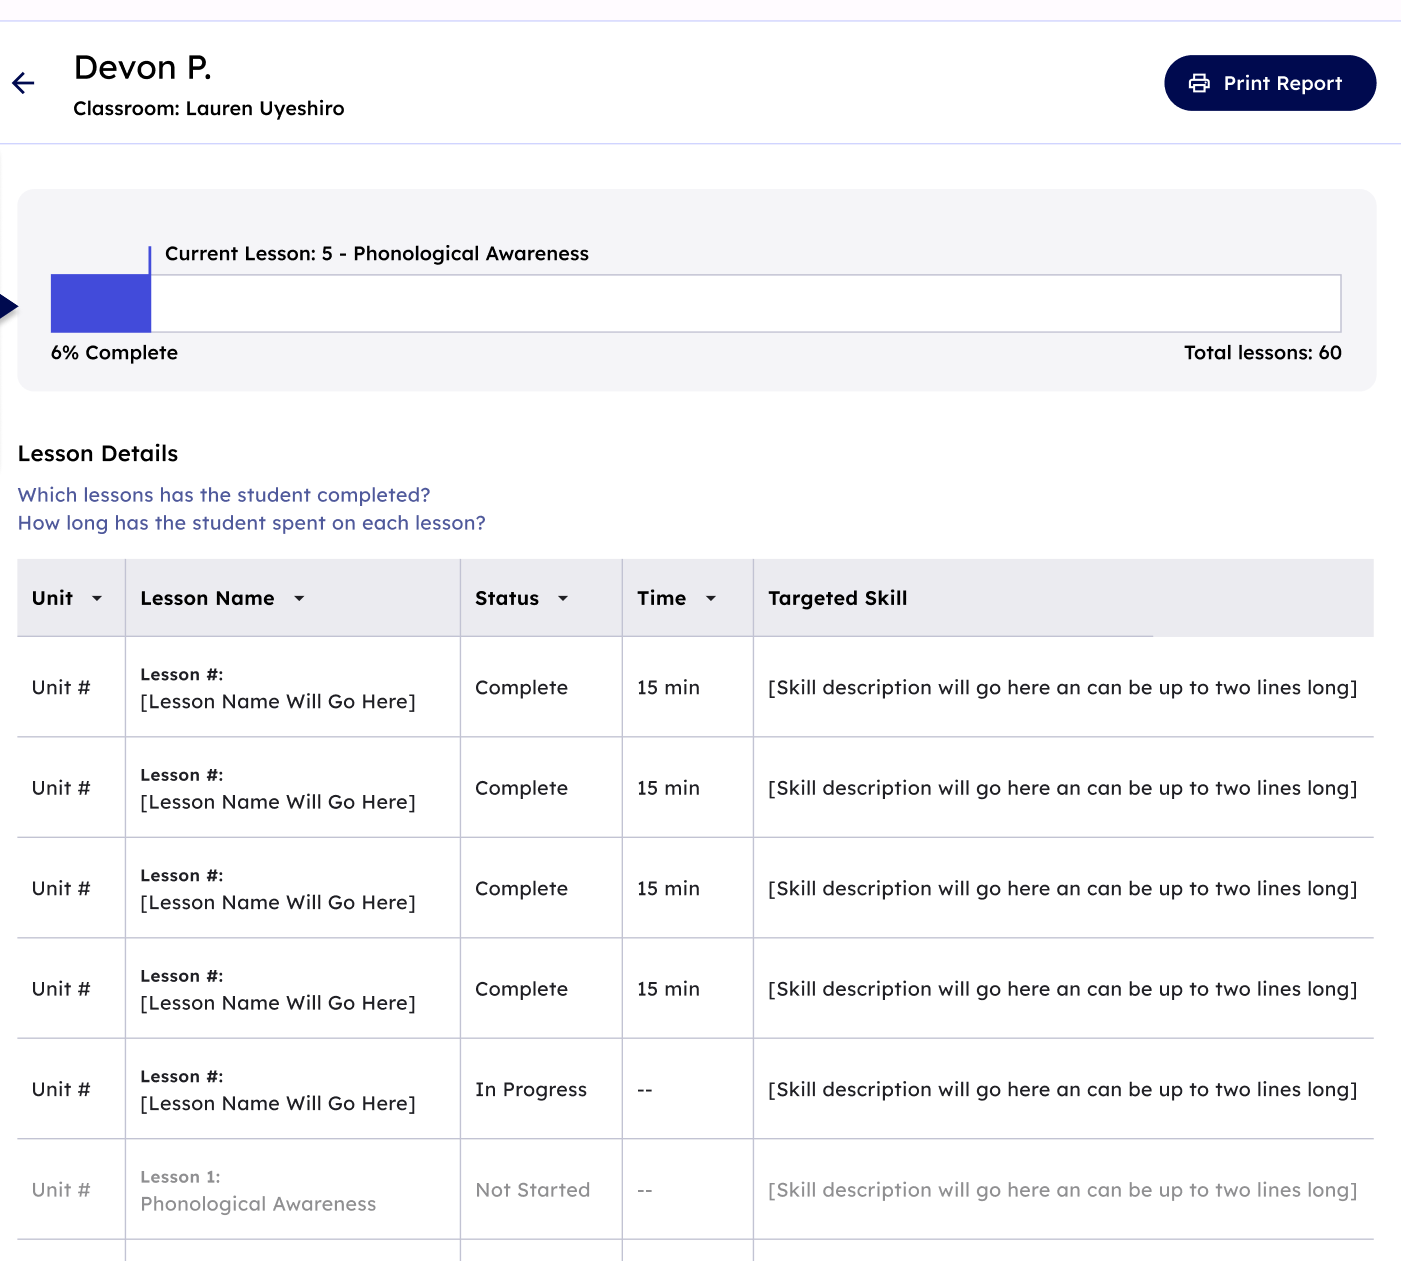Expand the Lesson Name column dropdown arrow
Viewport: 1401px width, 1261px height.
tap(299, 598)
